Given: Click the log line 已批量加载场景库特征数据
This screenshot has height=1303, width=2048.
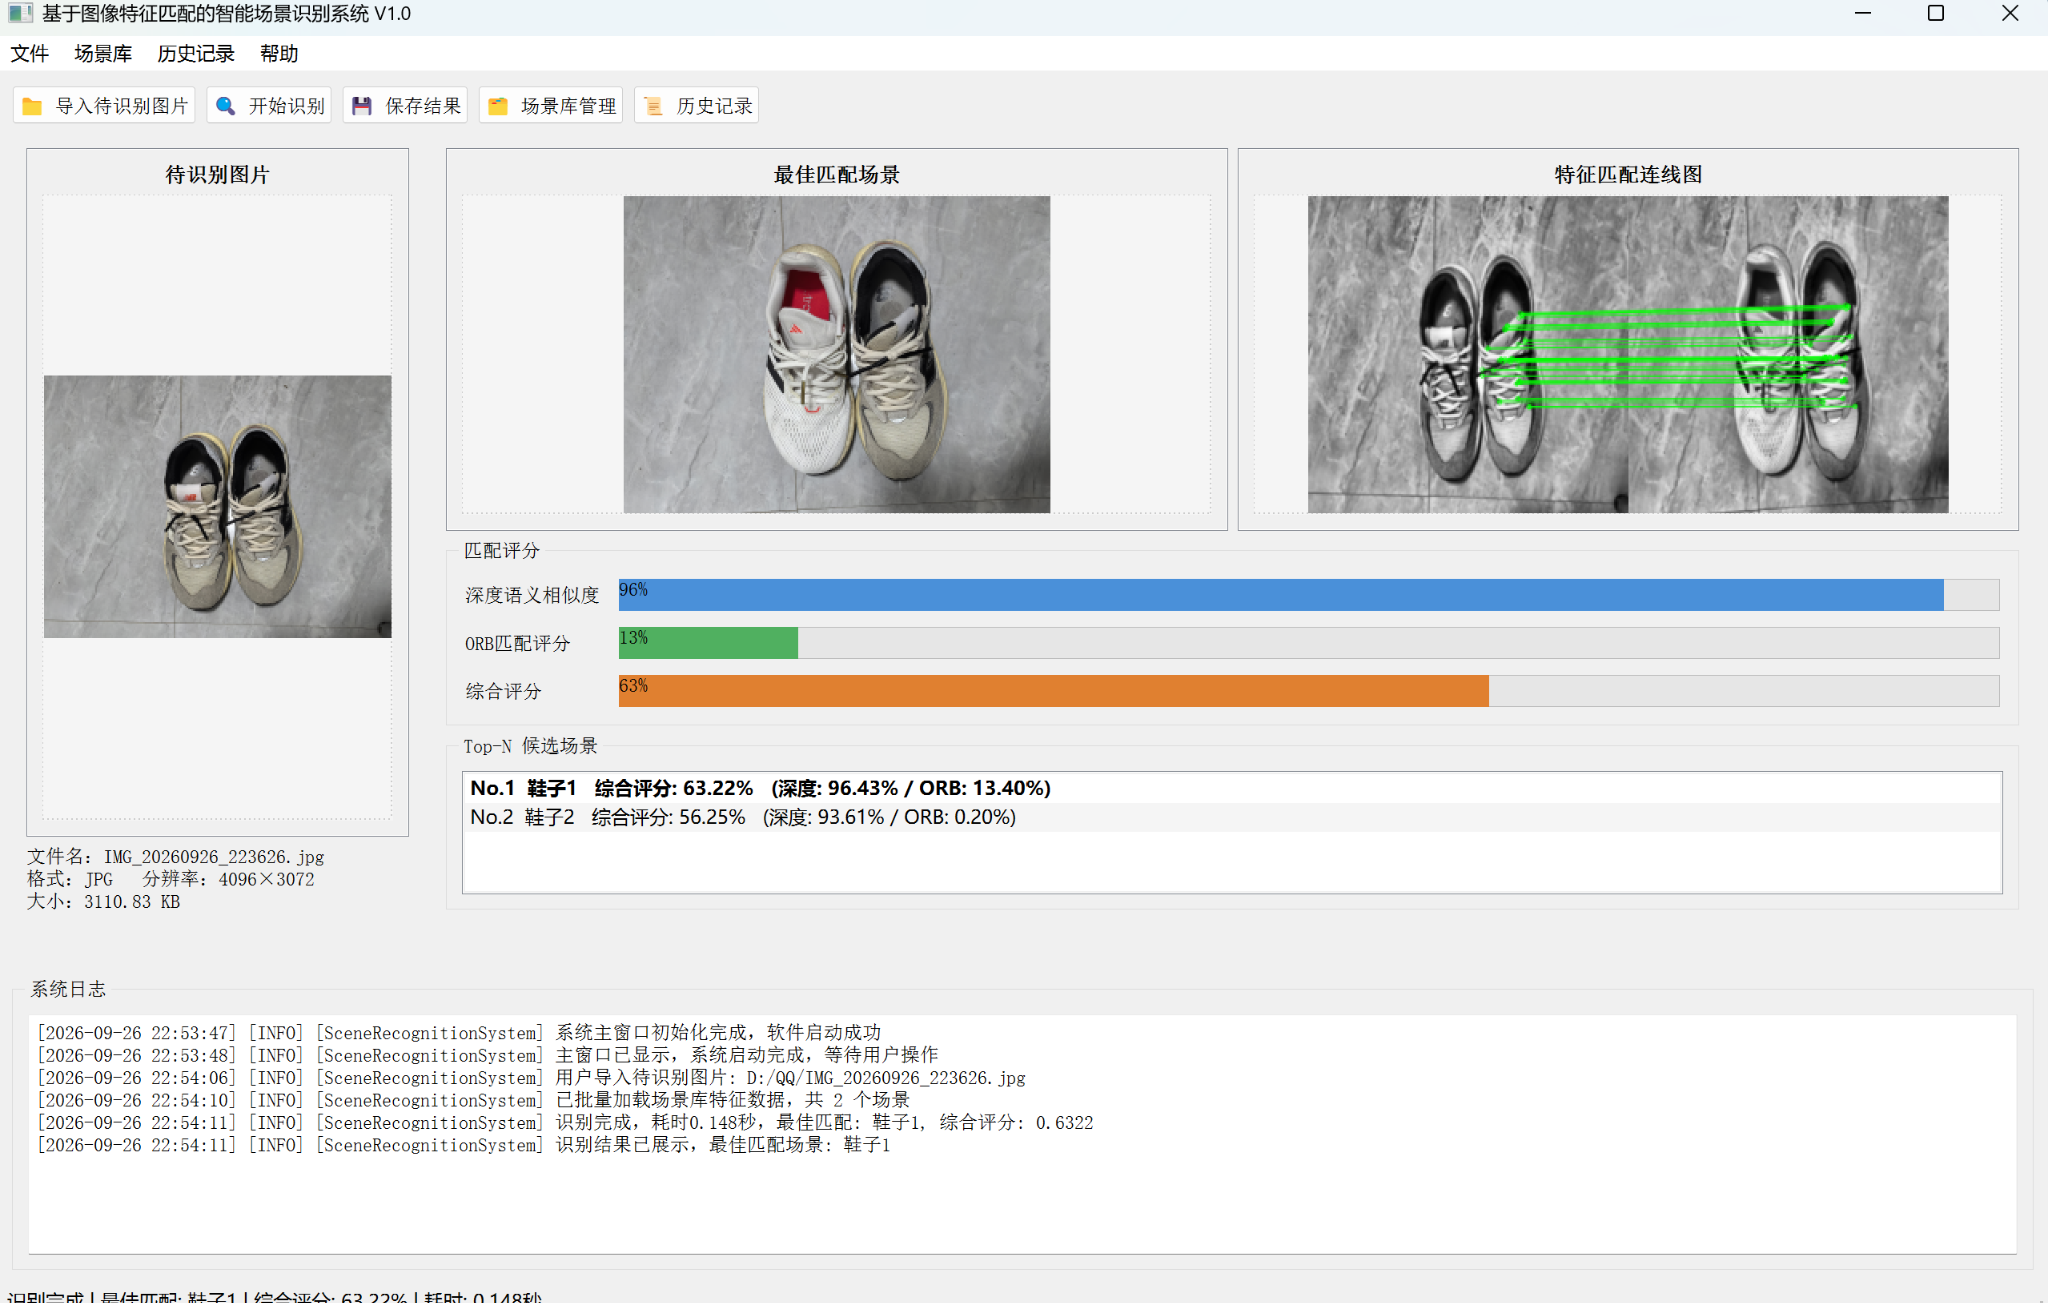Looking at the screenshot, I should (x=473, y=1100).
